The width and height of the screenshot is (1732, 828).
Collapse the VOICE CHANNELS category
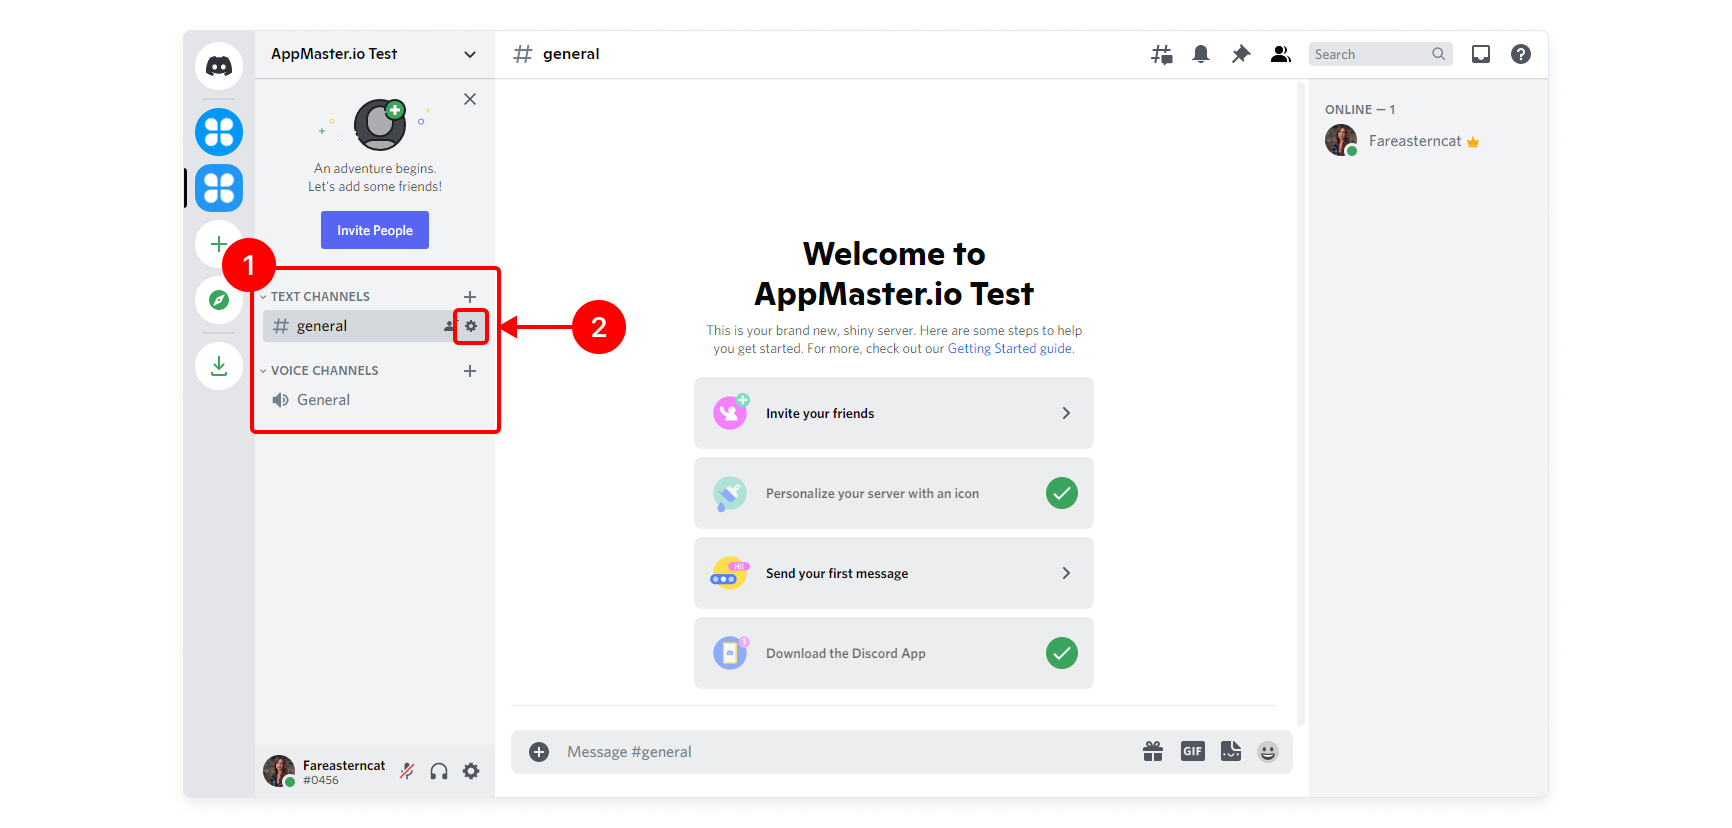point(319,370)
